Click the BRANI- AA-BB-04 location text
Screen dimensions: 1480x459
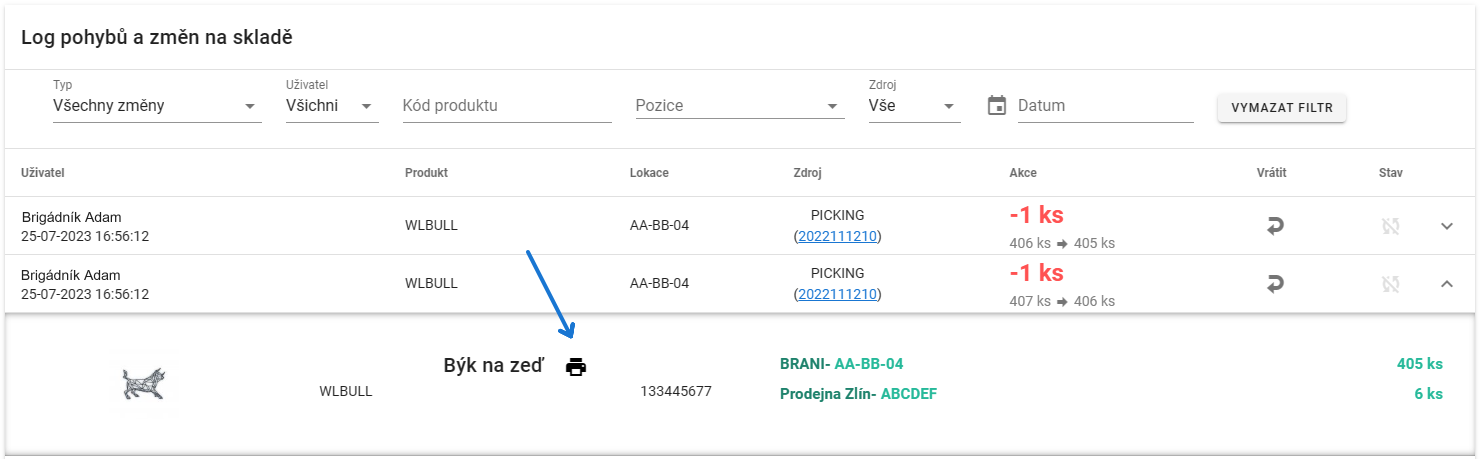coord(841,364)
